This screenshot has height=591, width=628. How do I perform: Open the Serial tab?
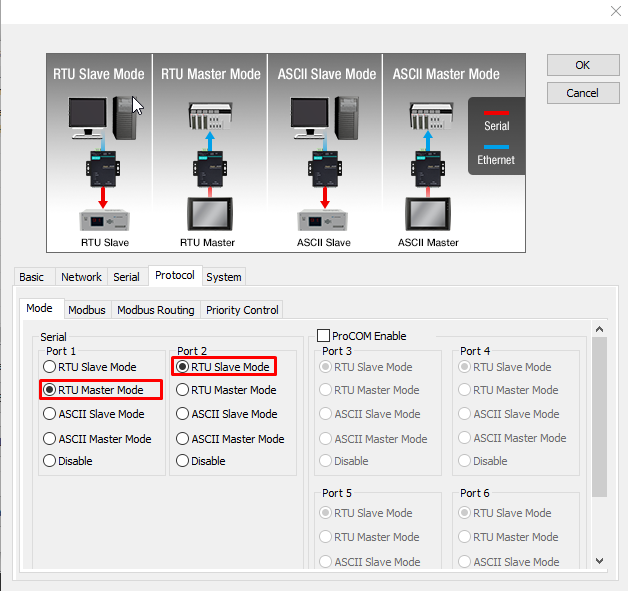[x=126, y=277]
